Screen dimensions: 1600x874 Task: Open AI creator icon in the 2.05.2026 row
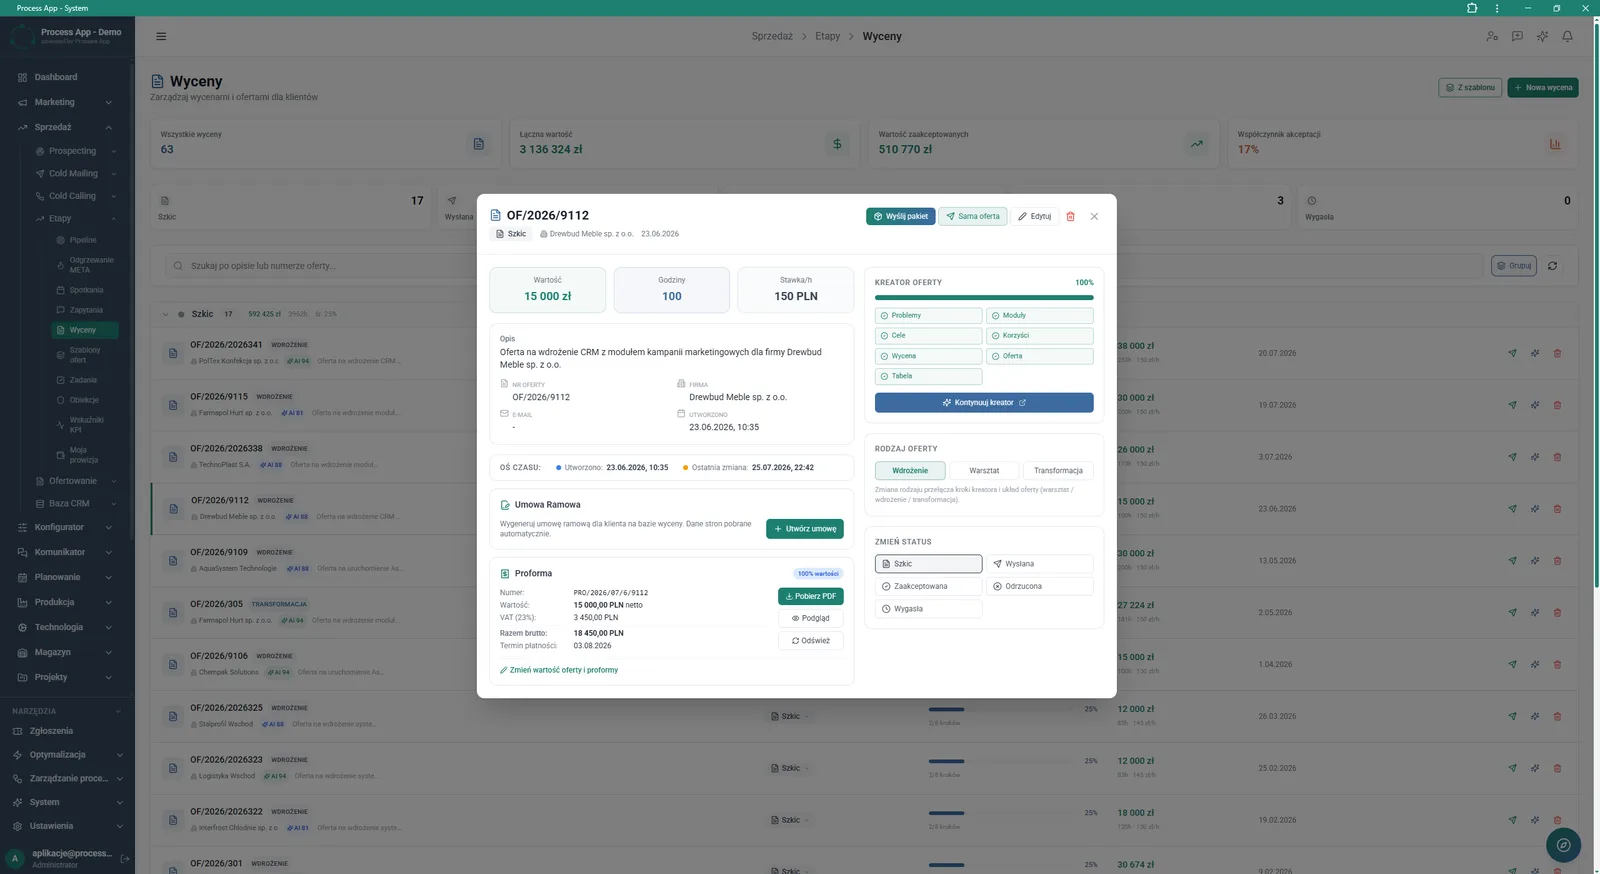[1535, 613]
